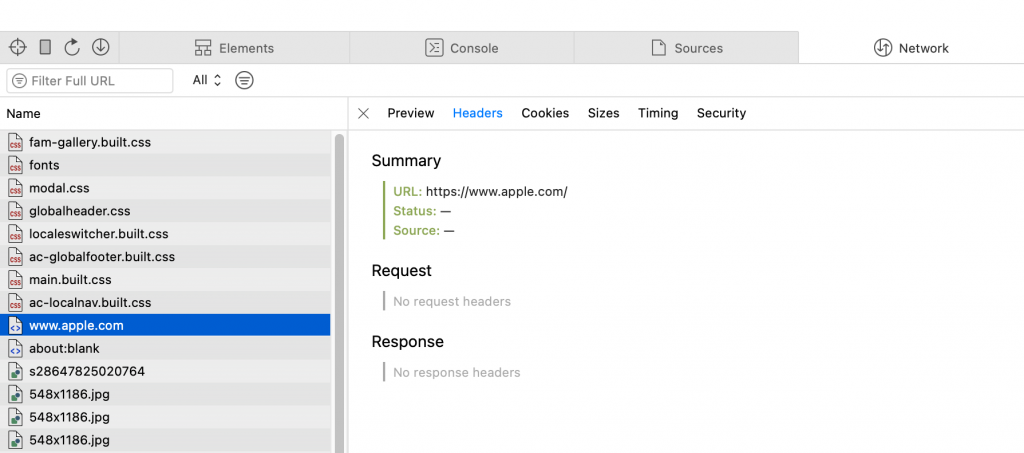Image resolution: width=1024 pixels, height=453 pixels.
Task: Select the Network tab
Action: [911, 48]
